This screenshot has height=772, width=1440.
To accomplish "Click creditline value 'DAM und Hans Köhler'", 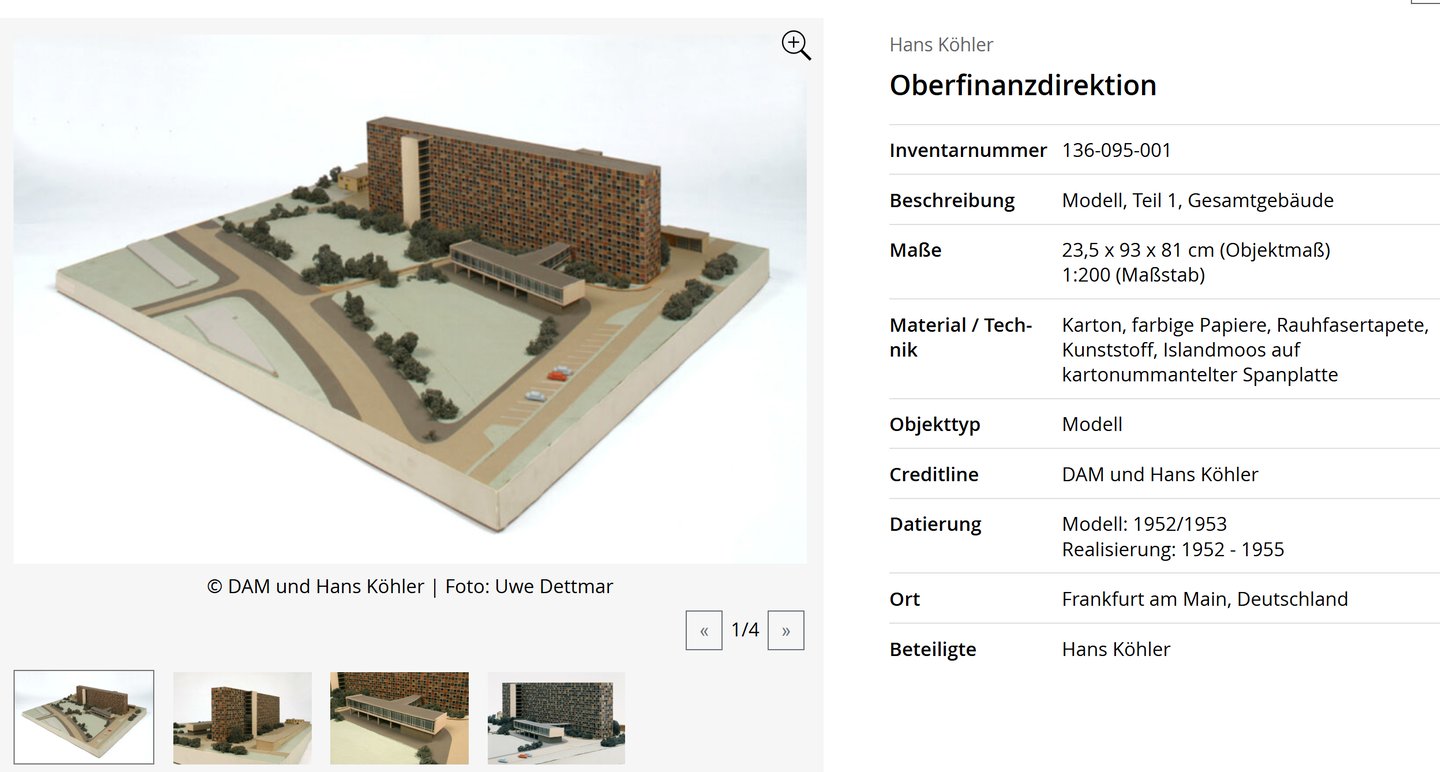I will point(1160,474).
